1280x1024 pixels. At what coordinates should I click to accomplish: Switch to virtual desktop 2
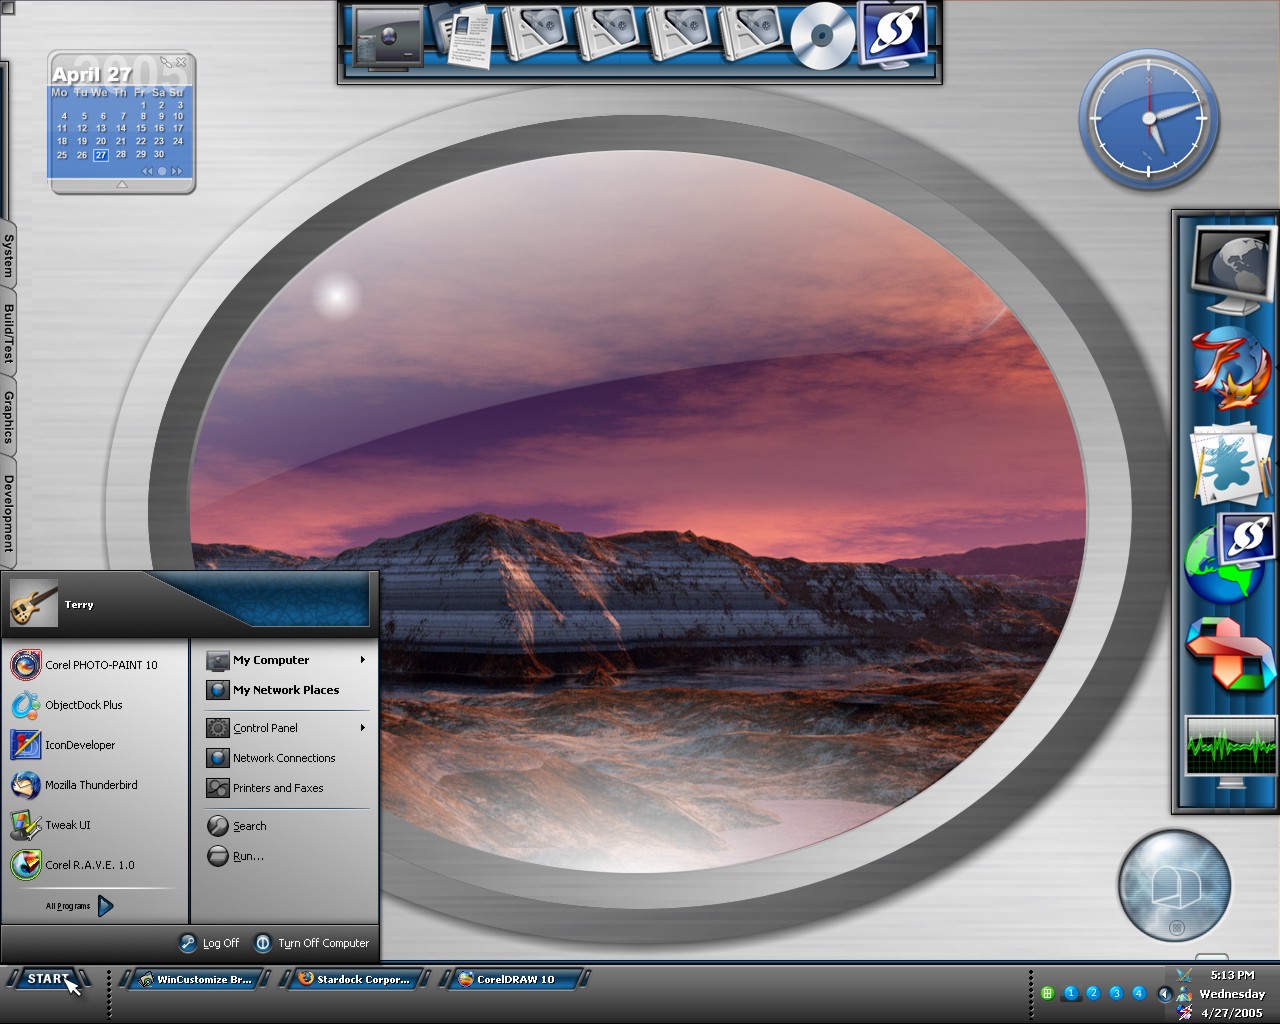click(x=1093, y=993)
